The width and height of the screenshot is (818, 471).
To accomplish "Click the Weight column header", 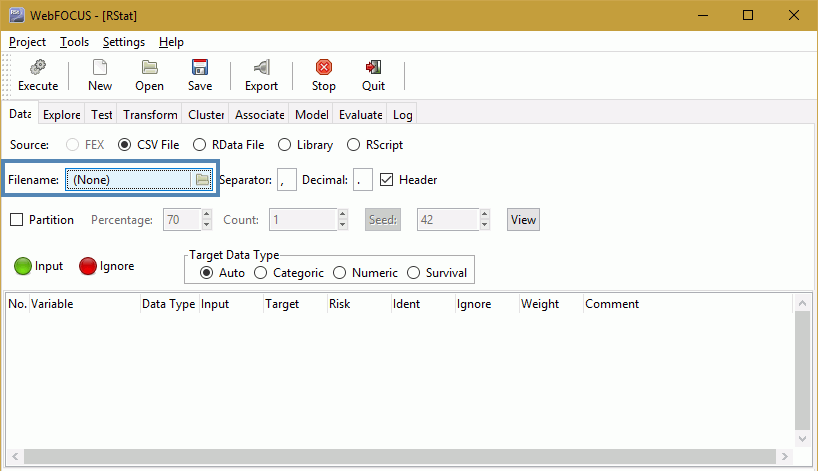I will tap(551, 304).
